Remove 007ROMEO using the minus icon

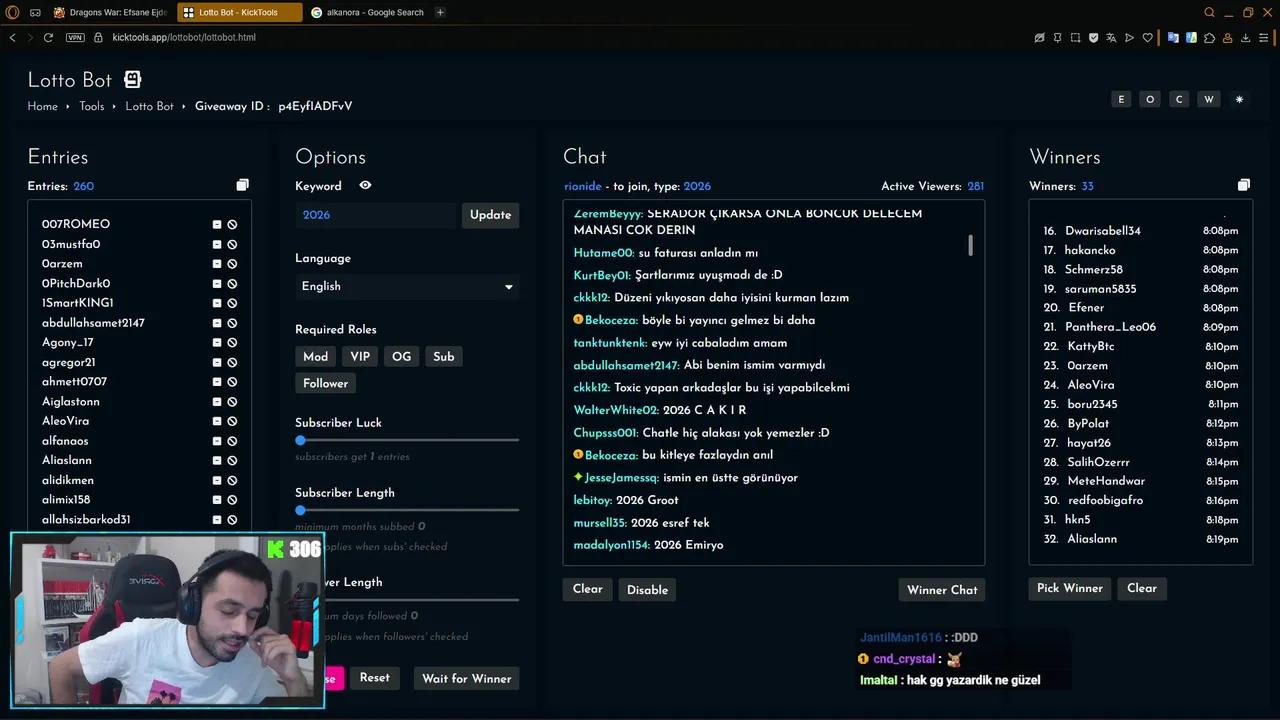[216, 225]
